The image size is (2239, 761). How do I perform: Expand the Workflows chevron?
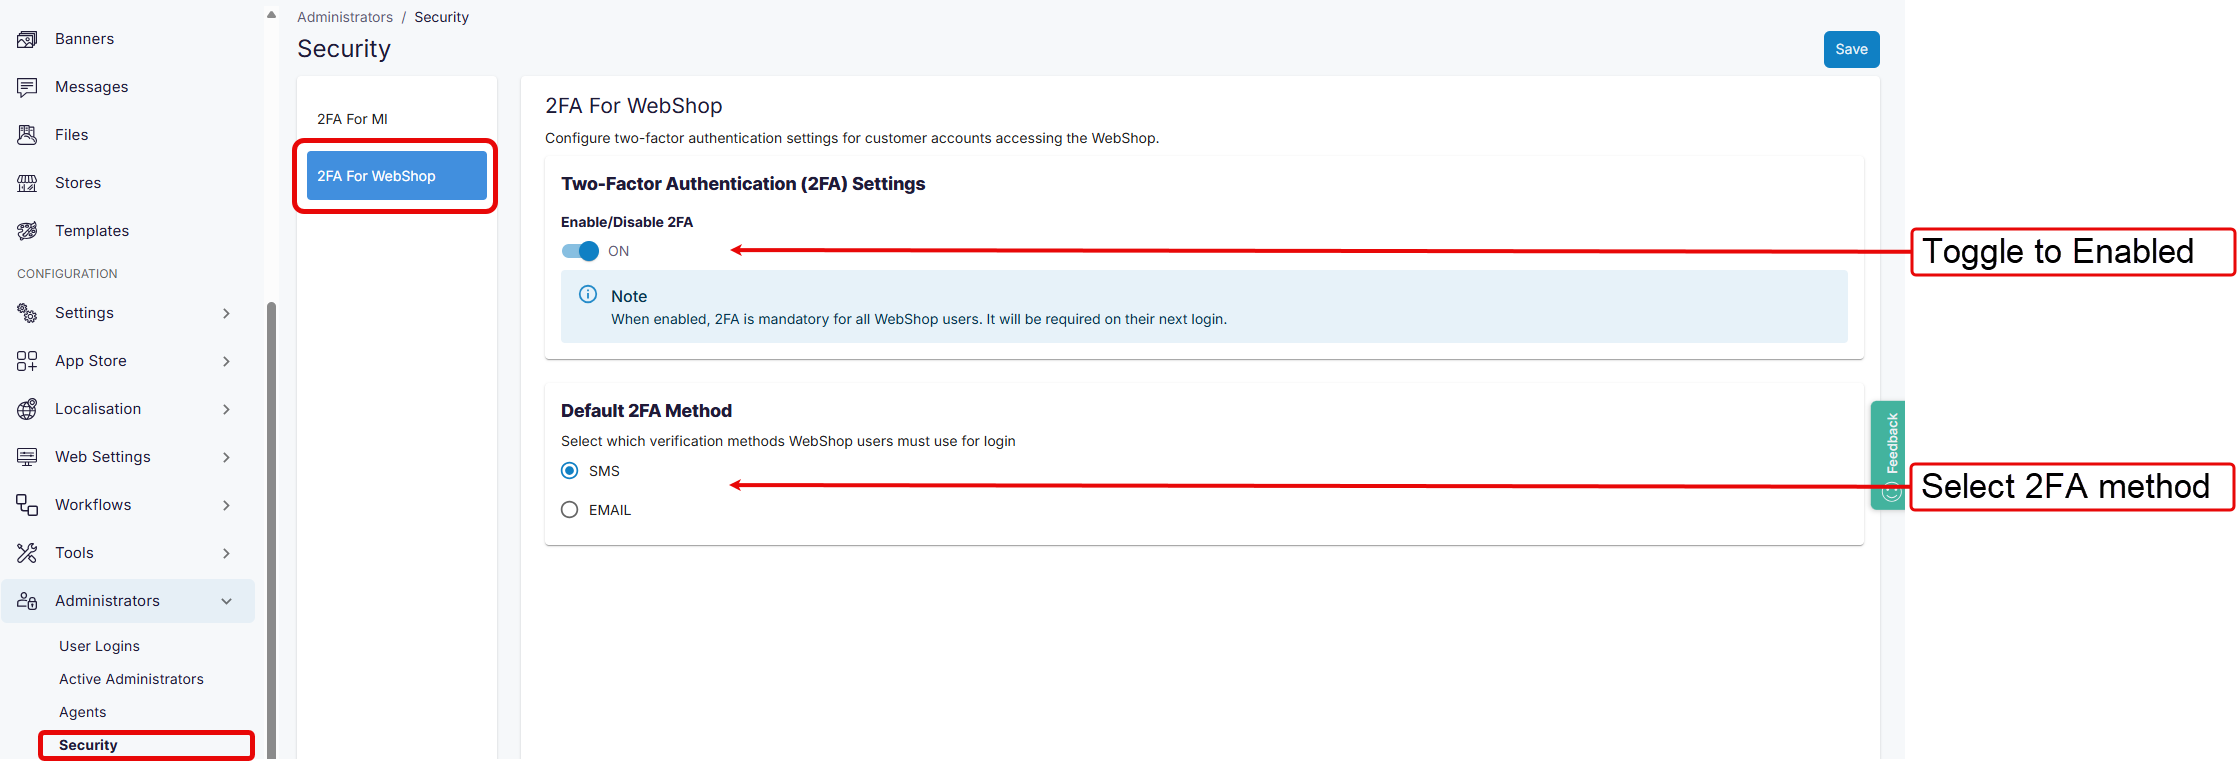(227, 505)
